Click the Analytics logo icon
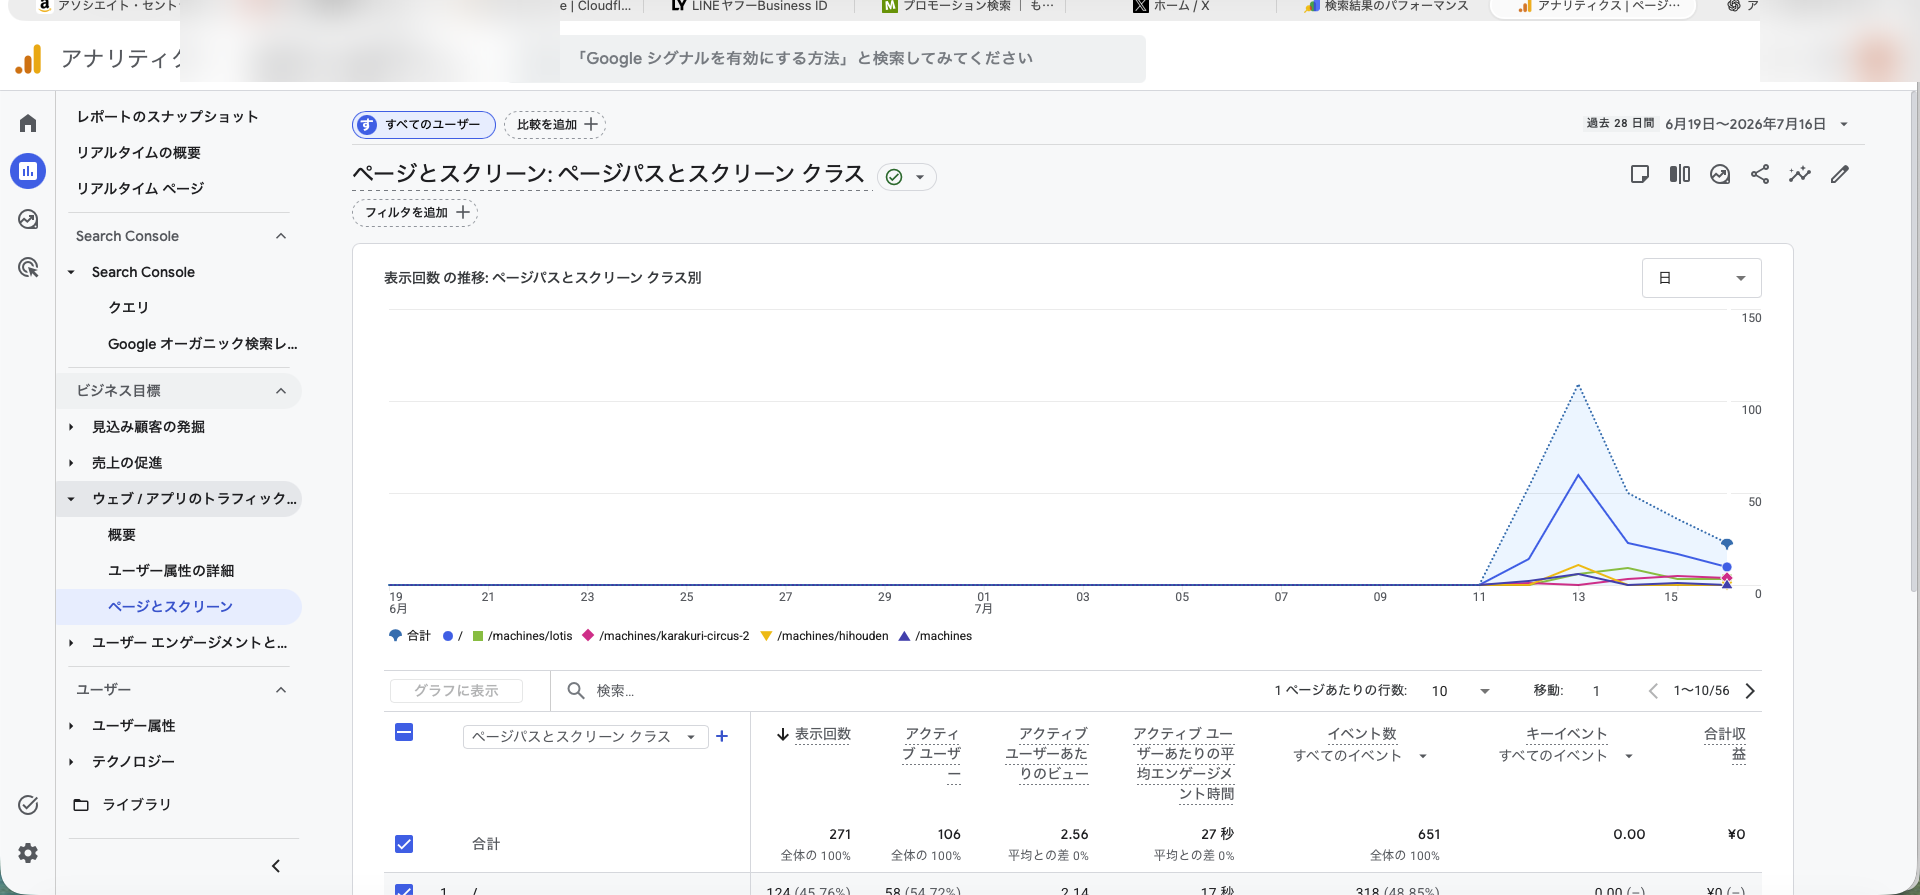Image resolution: width=1920 pixels, height=895 pixels. [28, 59]
